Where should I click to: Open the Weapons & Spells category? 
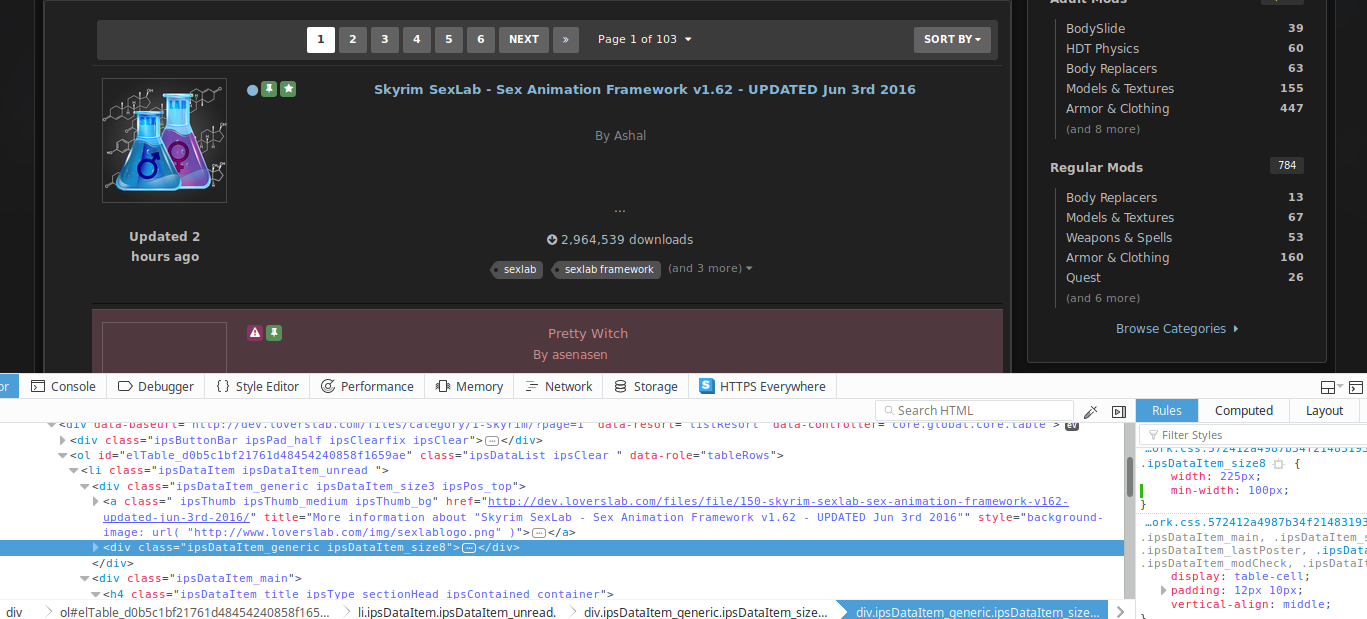coord(1119,238)
